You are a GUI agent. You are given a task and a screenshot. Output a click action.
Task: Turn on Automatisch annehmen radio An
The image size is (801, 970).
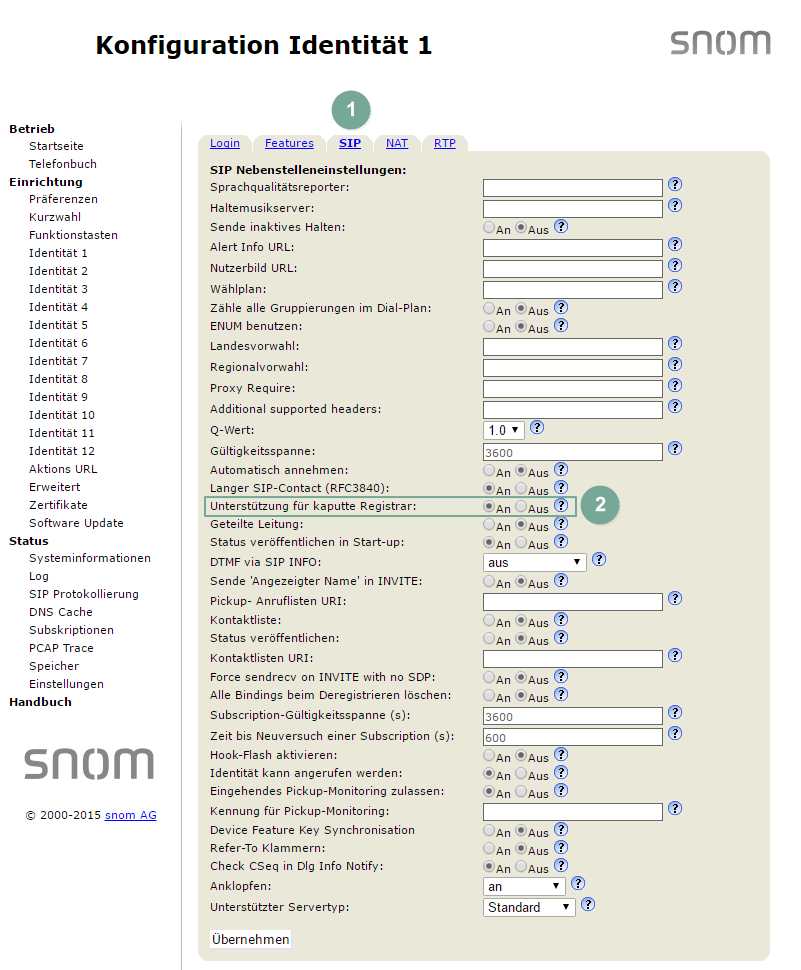pos(489,470)
